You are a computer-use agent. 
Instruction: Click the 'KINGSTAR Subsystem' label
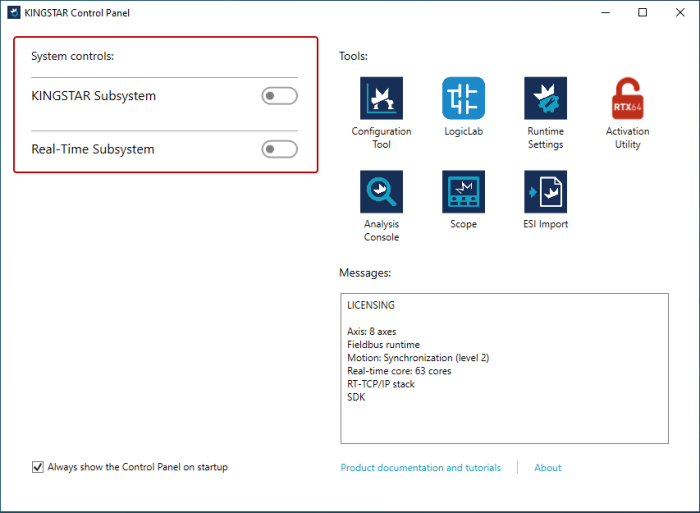93,96
